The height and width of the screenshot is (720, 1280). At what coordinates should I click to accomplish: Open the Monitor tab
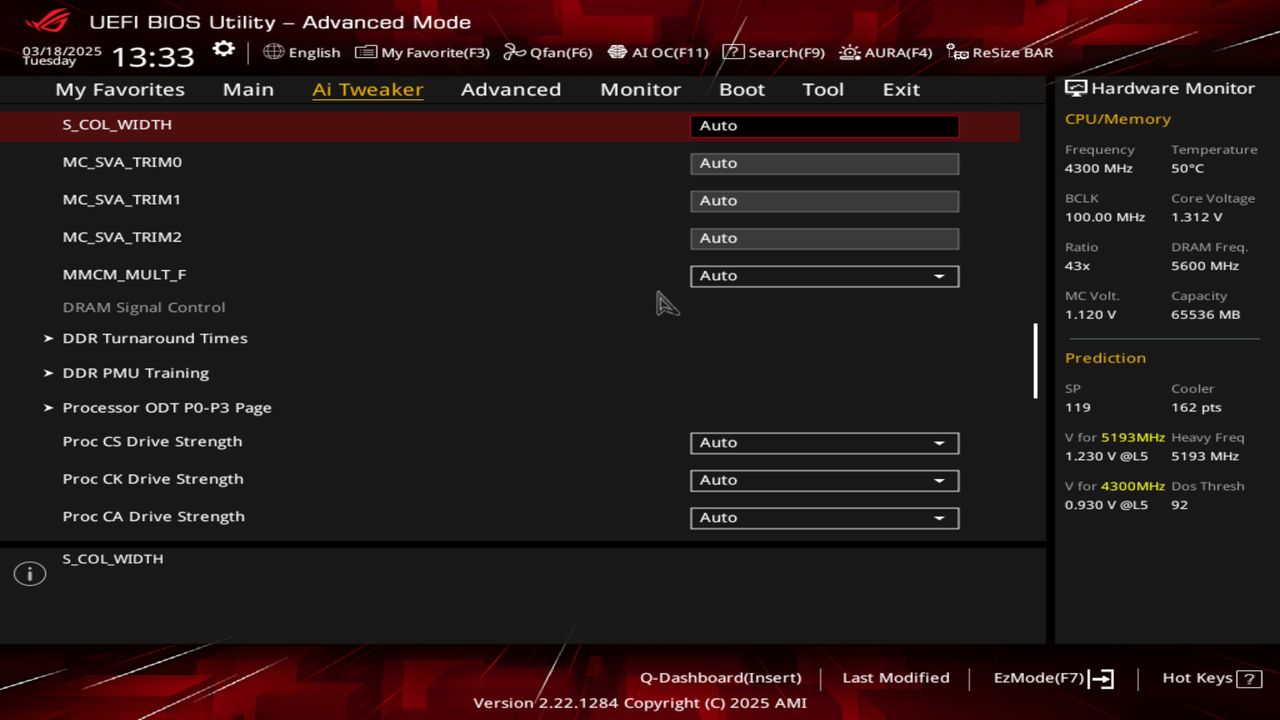640,89
